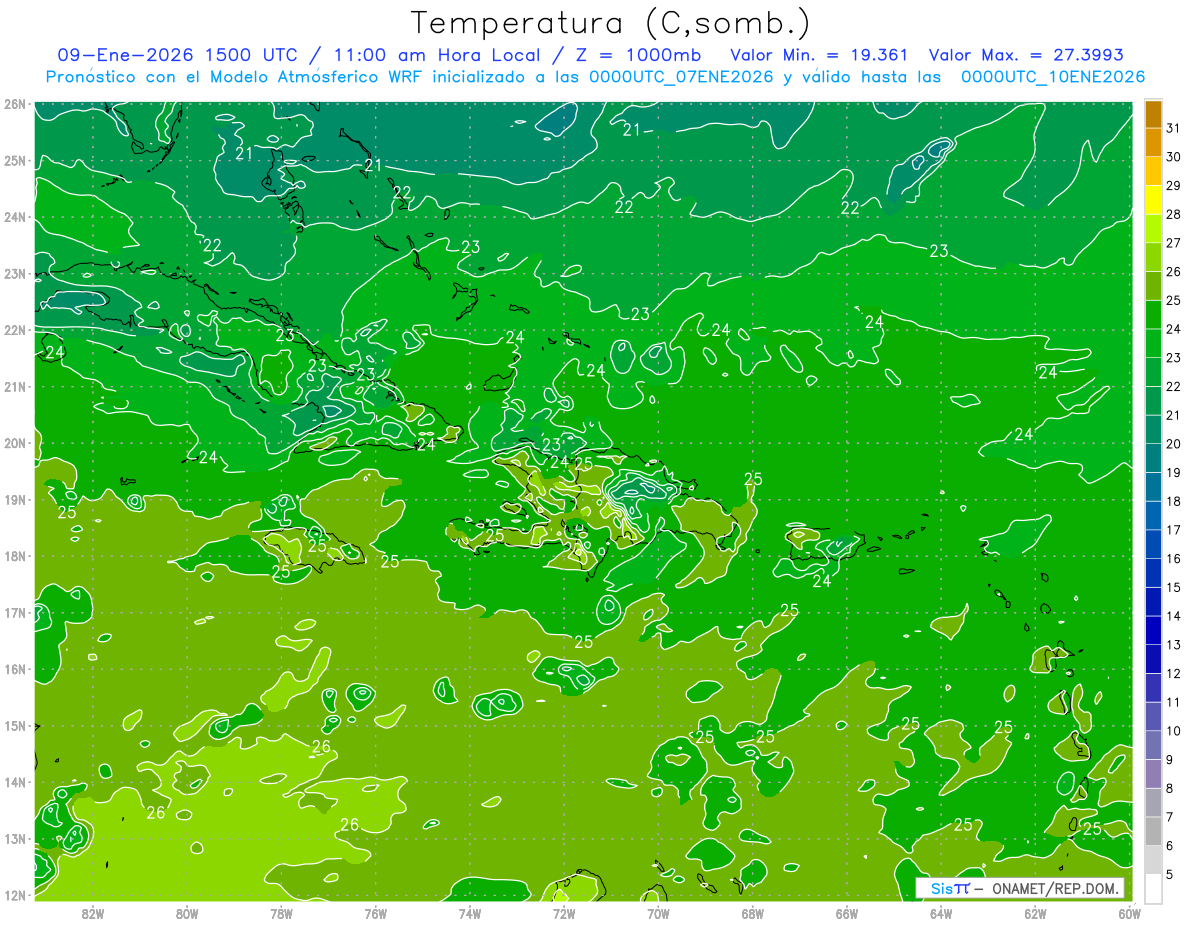Click the 13N latitude axis label
Screen dimensions: 1200x927
pos(15,839)
